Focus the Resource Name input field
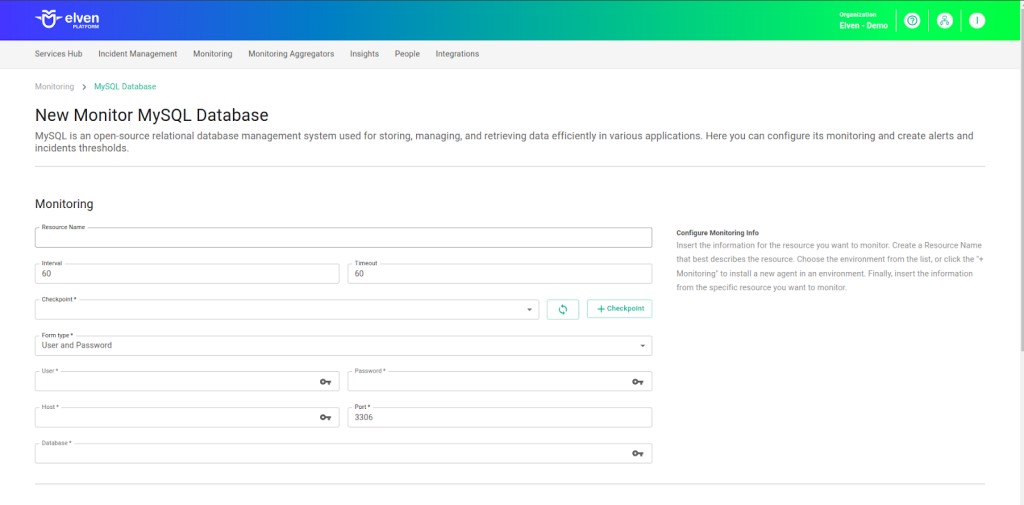This screenshot has width=1024, height=505. 343,238
